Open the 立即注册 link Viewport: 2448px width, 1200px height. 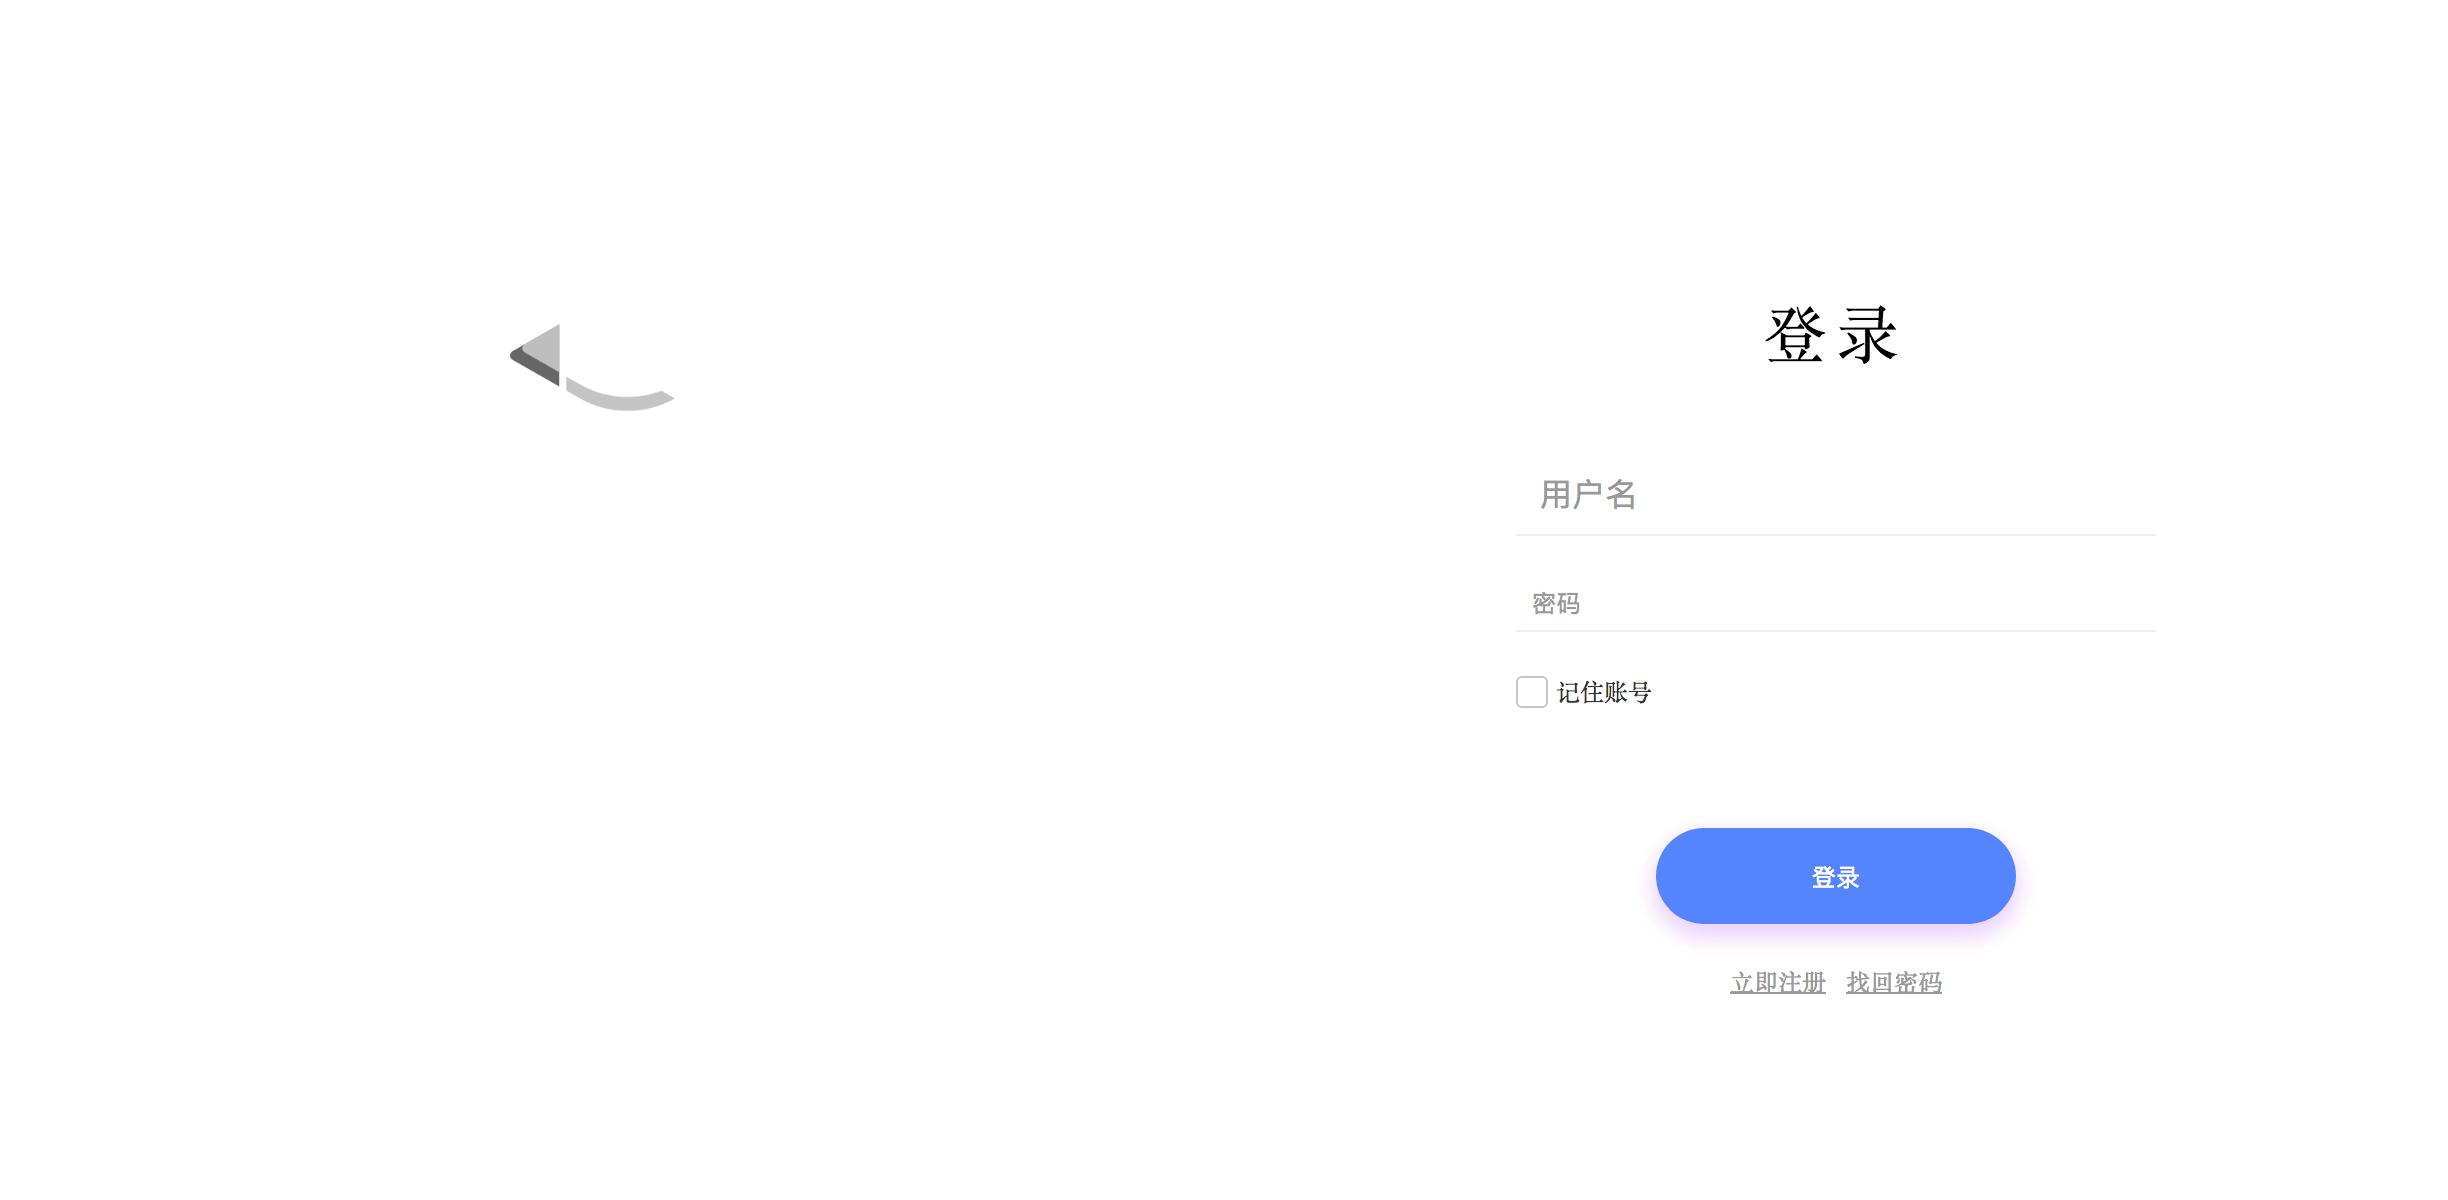[1778, 983]
